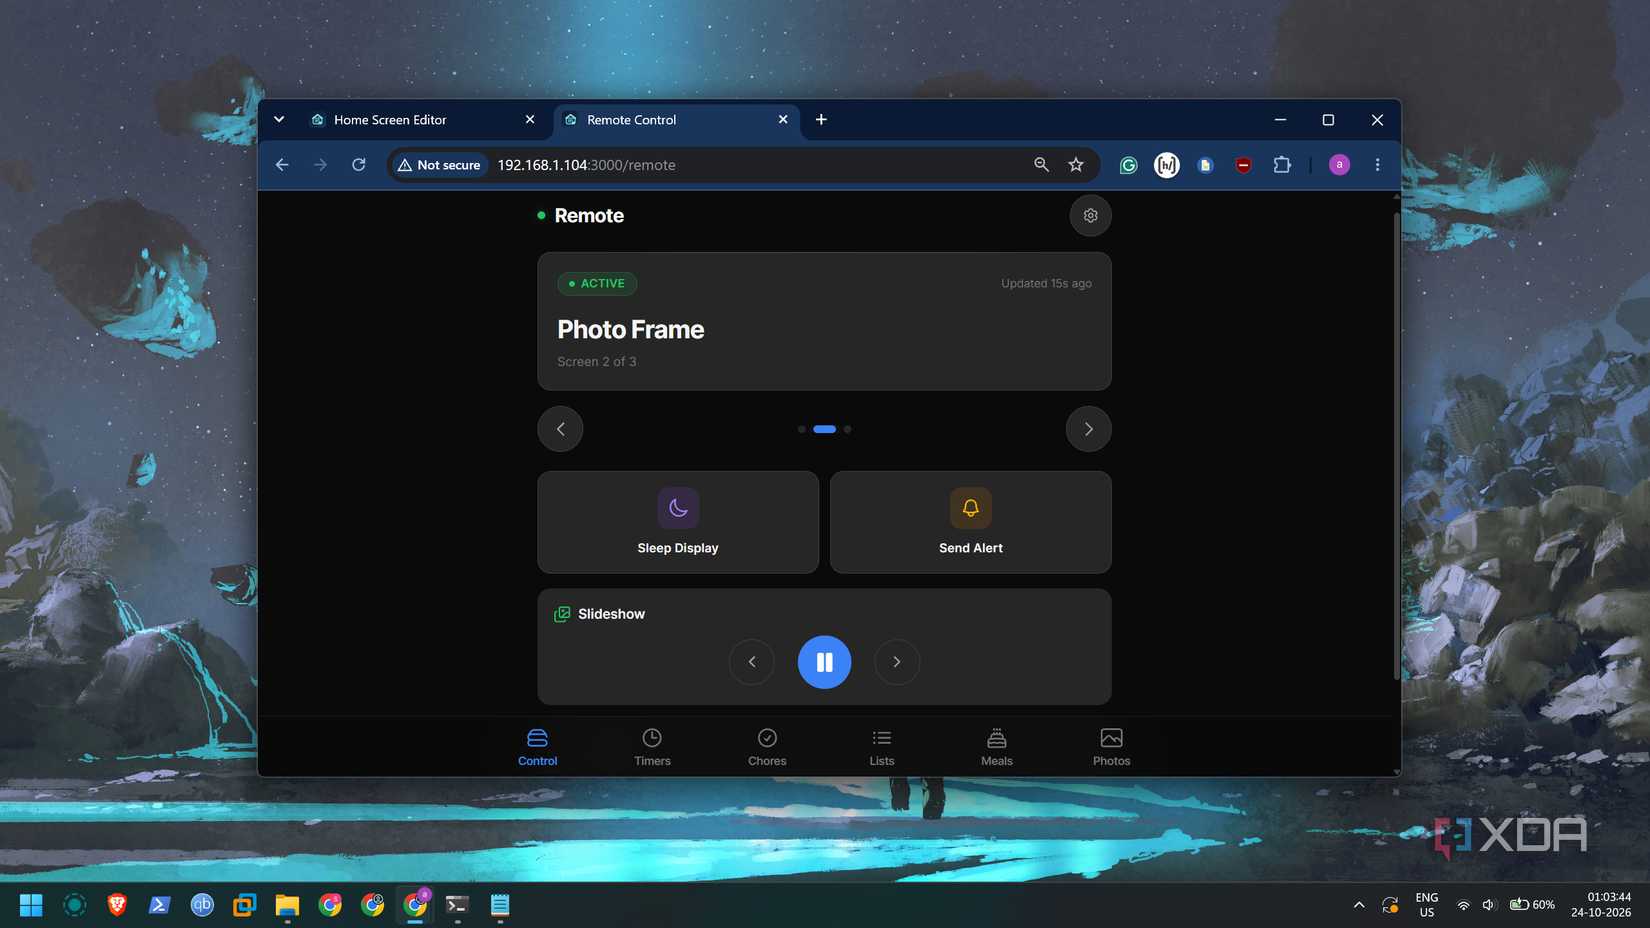Switch to the Lists tab
Image resolution: width=1650 pixels, height=928 pixels.
tap(881, 747)
